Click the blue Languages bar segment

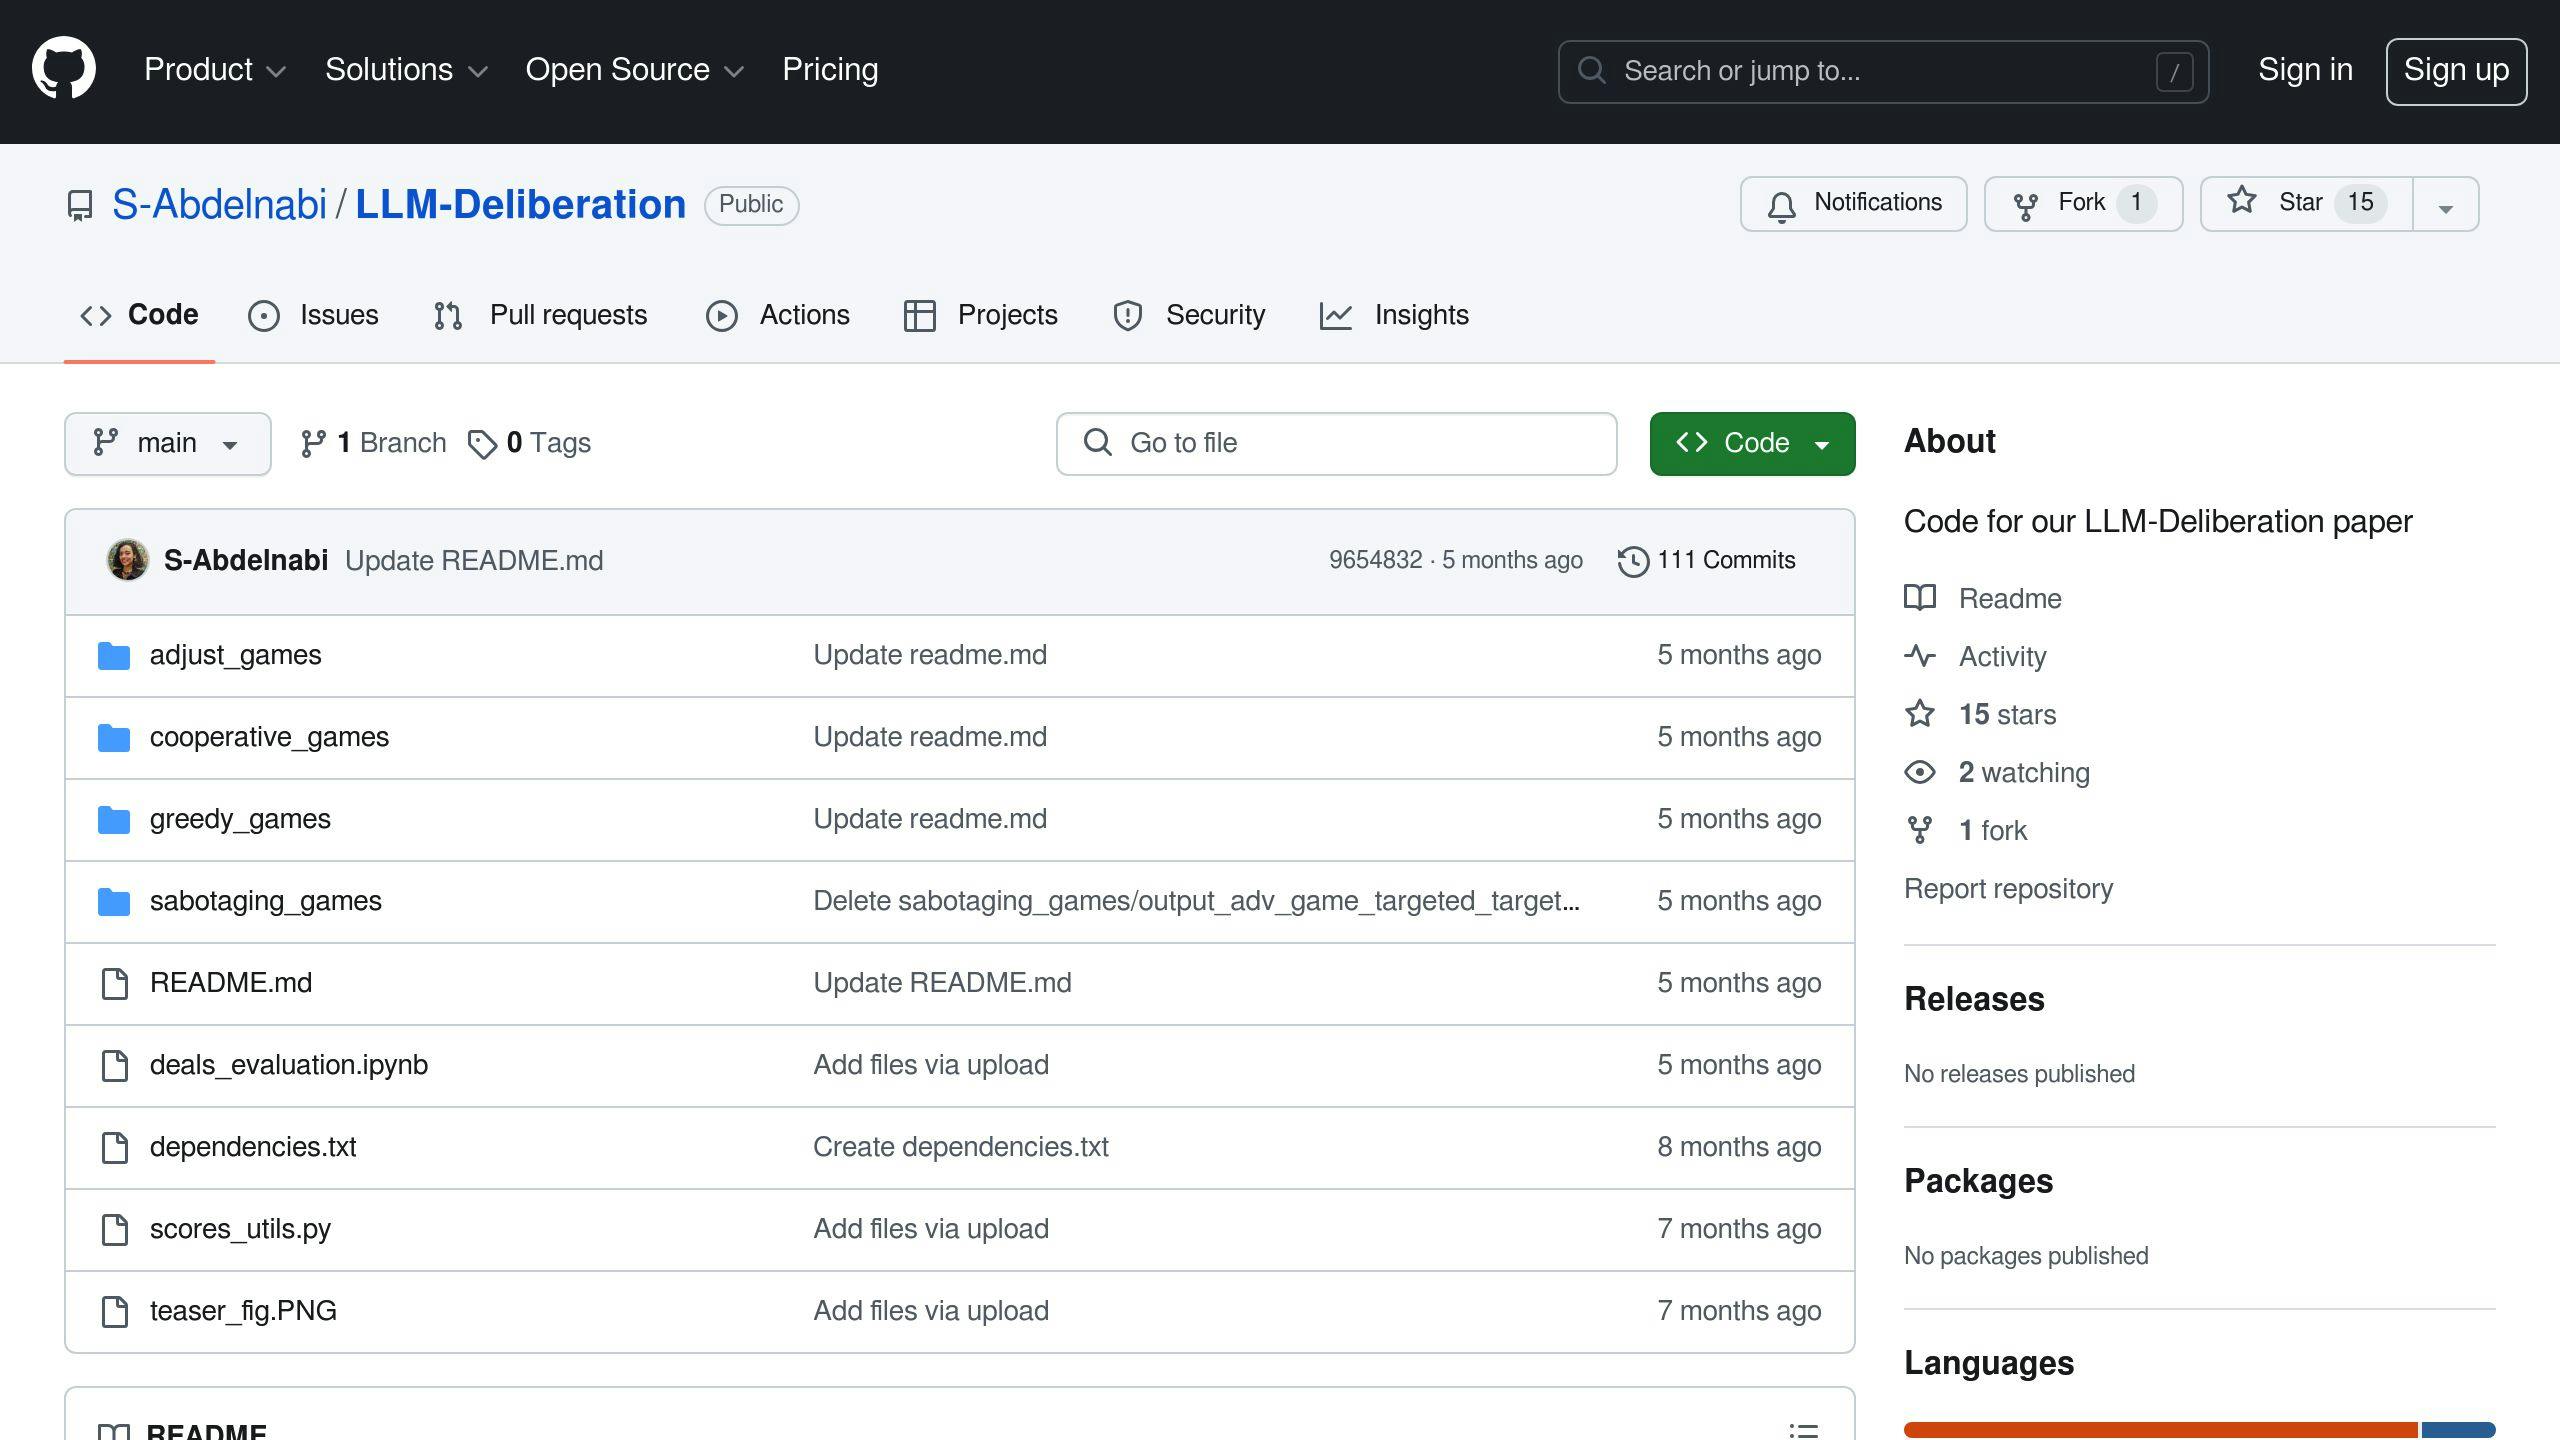pos(2458,1430)
